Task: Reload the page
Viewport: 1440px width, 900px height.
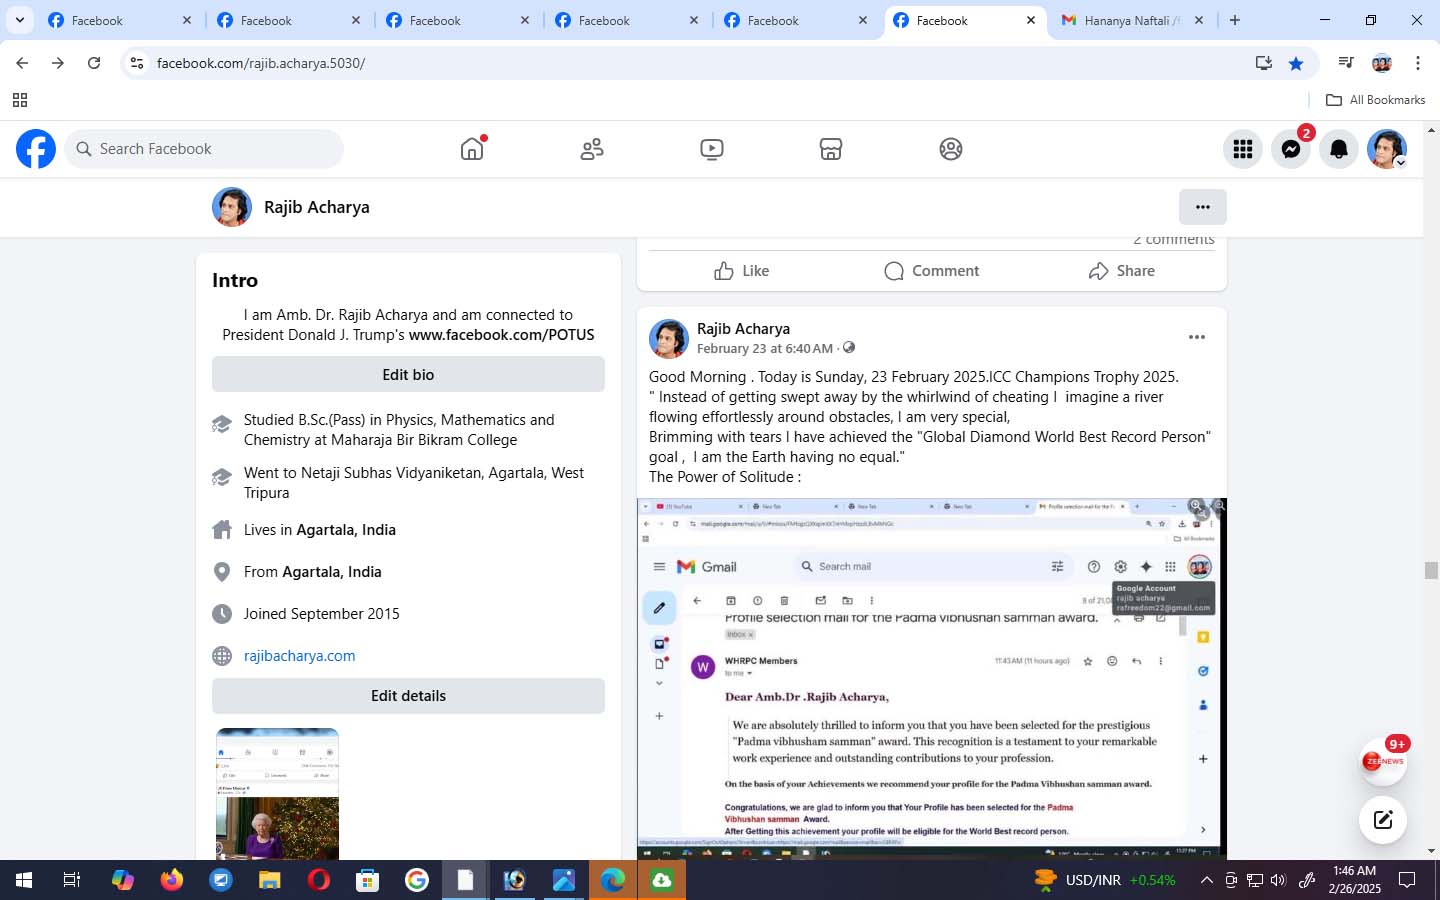Action: pos(94,63)
